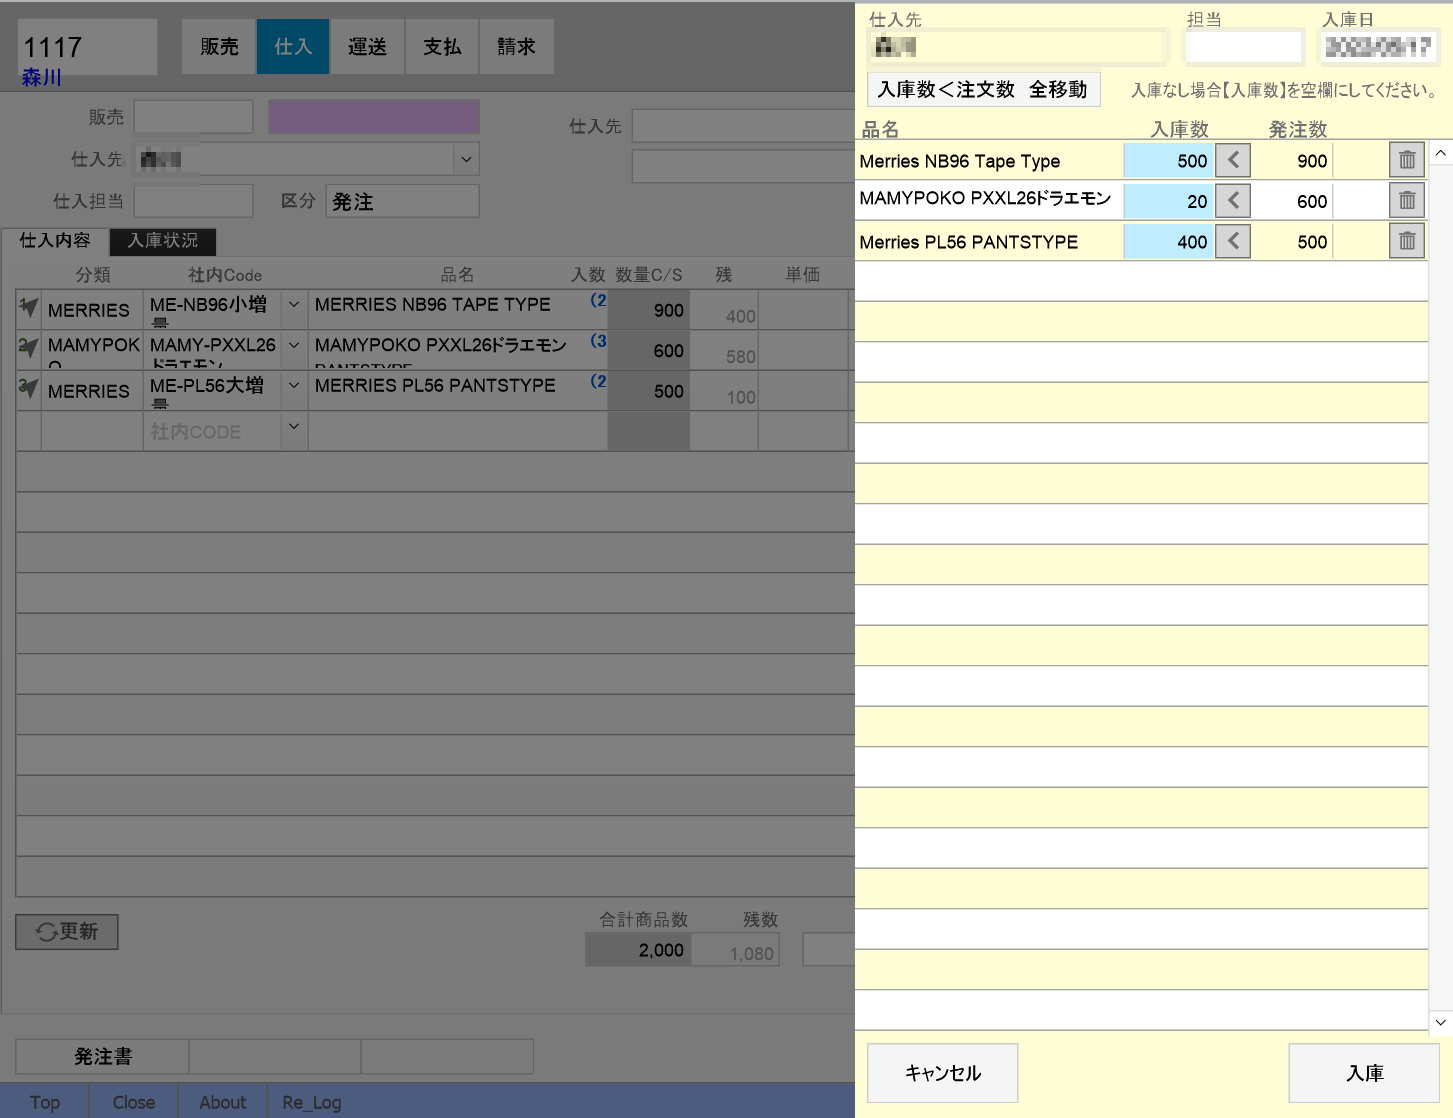This screenshot has width=1453, height=1118.
Task: Switch to the 支払 tab
Action: point(442,47)
